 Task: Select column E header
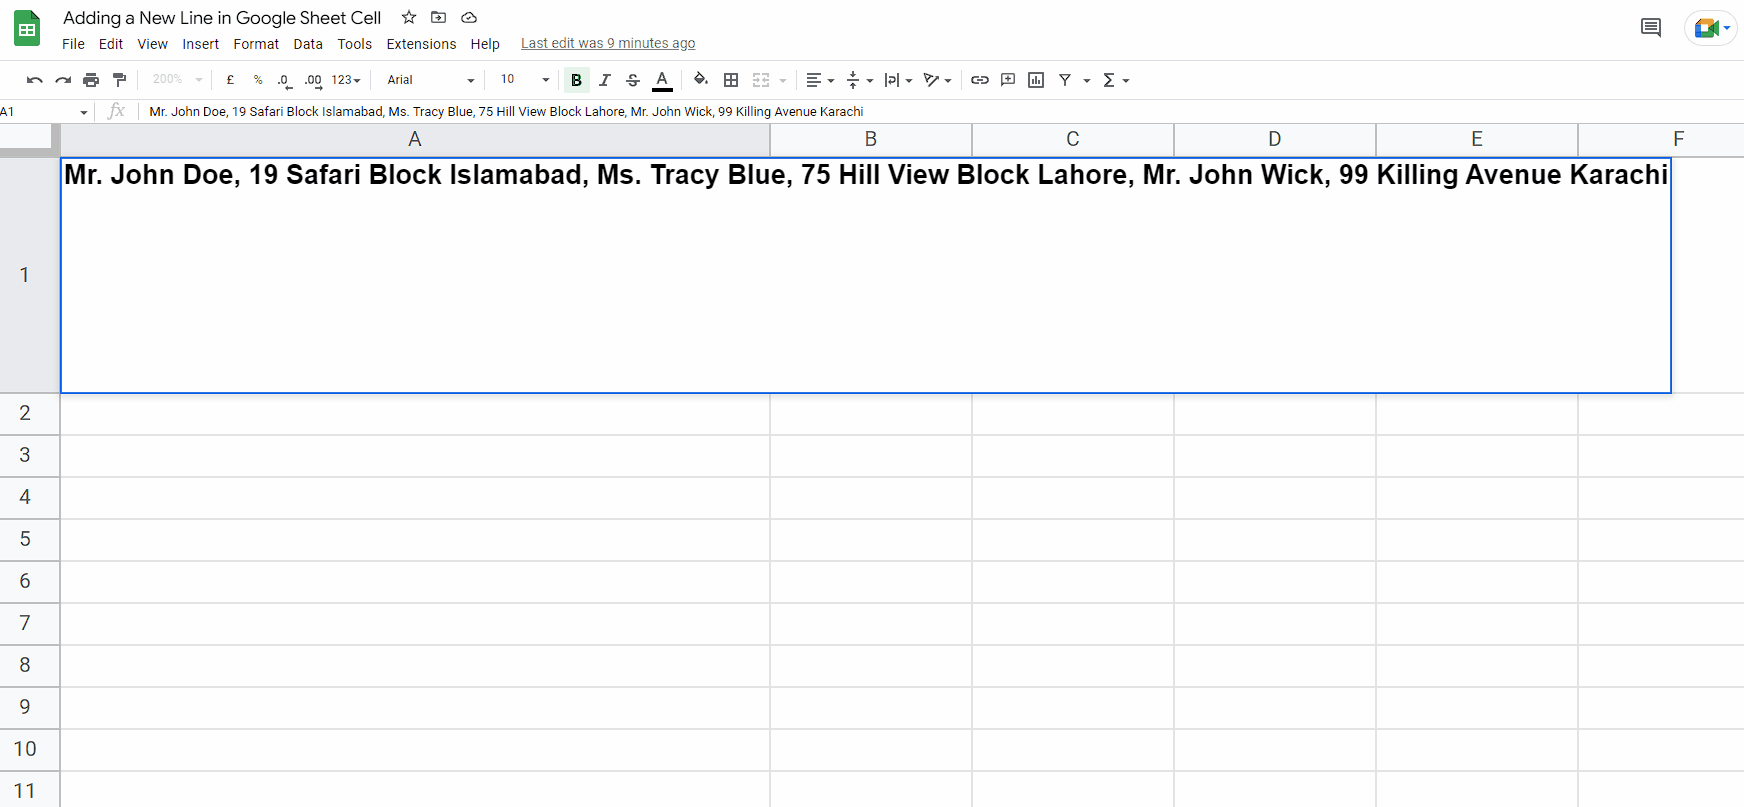pyautogui.click(x=1477, y=139)
